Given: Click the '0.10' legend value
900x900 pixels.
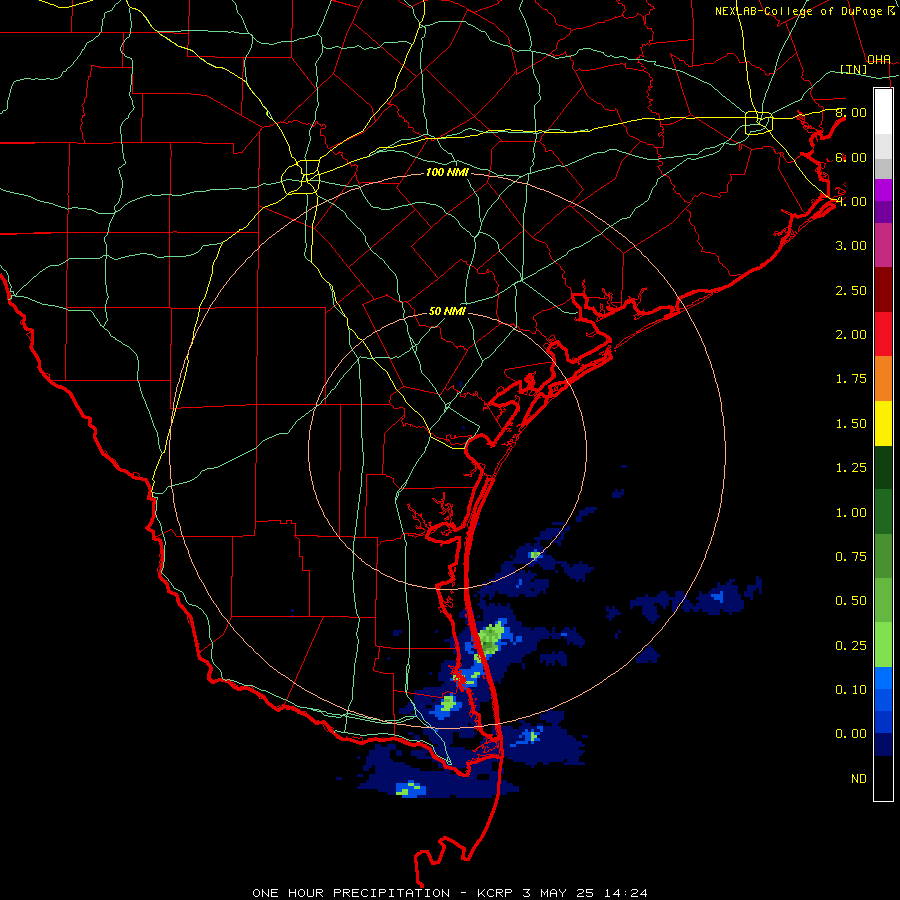Looking at the screenshot, I should click(x=851, y=690).
